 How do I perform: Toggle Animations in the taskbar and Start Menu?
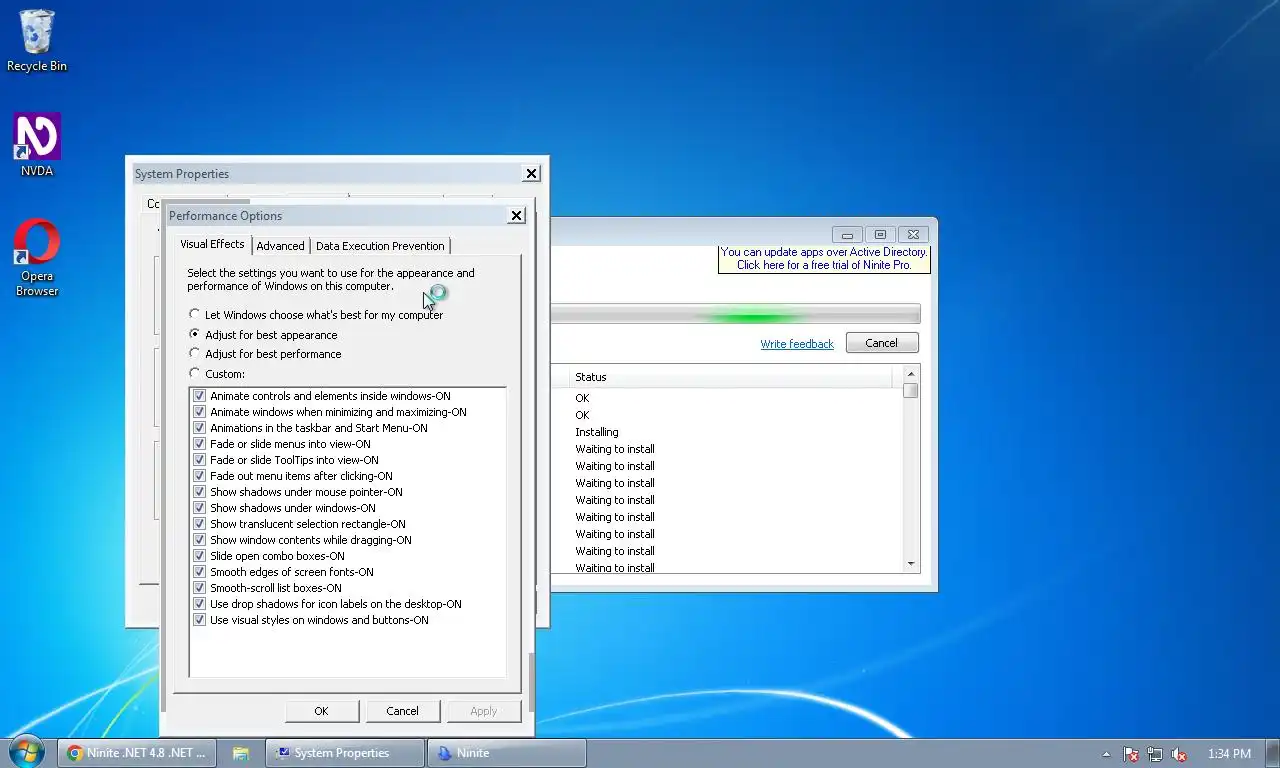pos(199,428)
